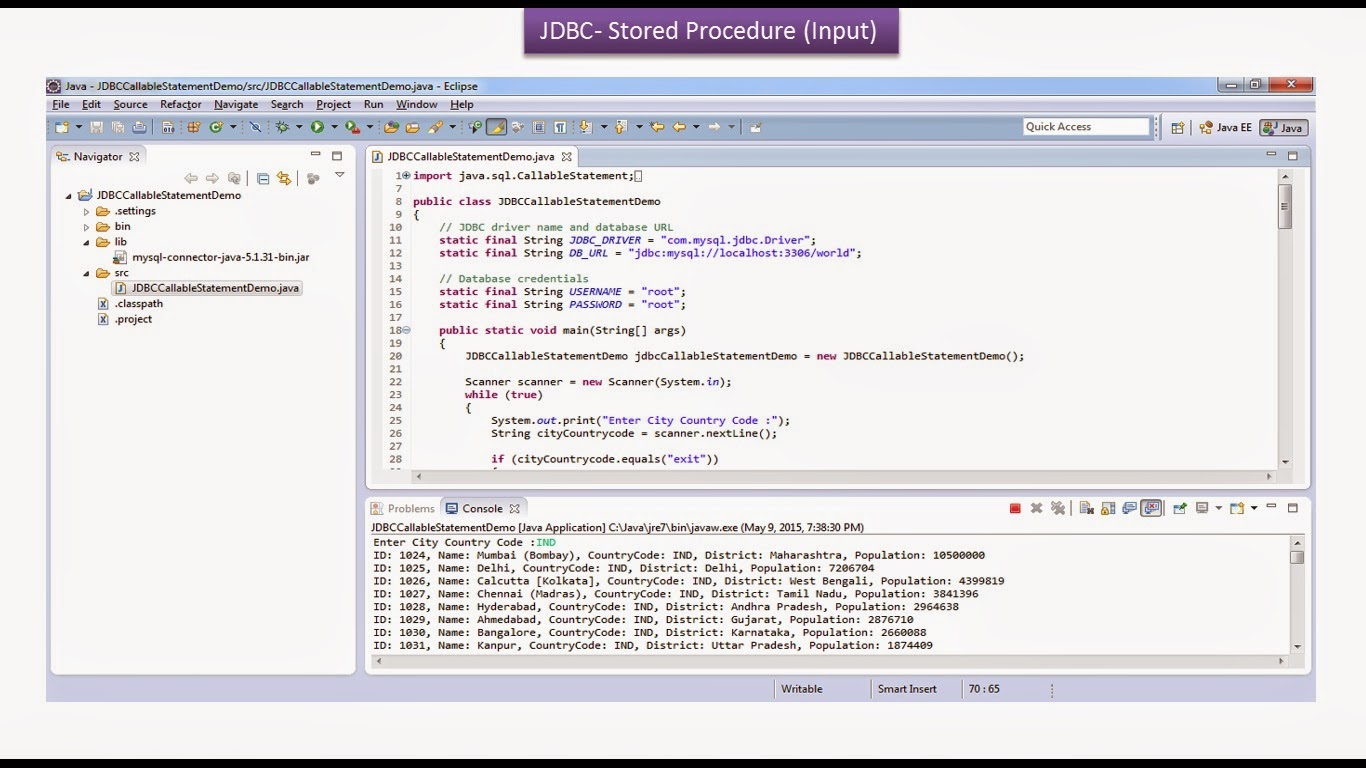Open the Window menu
Screen dimensions: 1366x768
pyautogui.click(x=417, y=104)
